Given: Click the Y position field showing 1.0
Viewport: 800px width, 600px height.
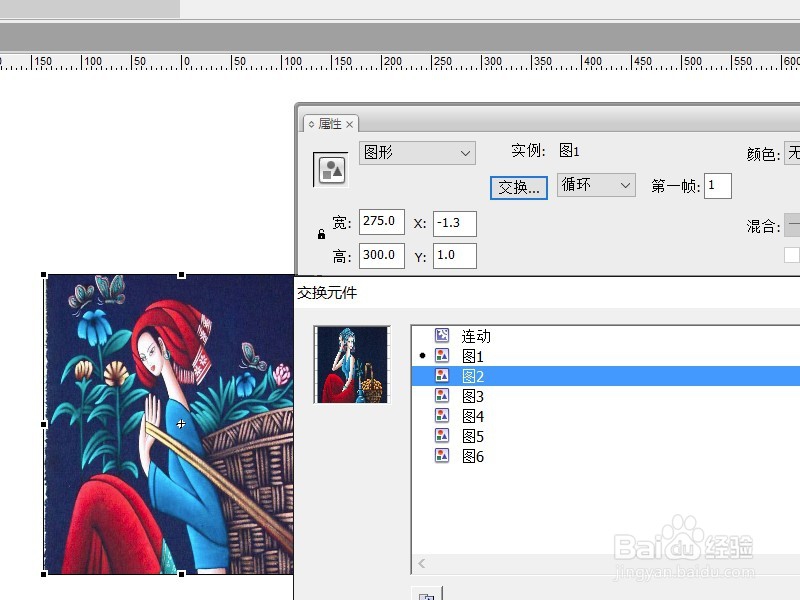Looking at the screenshot, I should 455,256.
